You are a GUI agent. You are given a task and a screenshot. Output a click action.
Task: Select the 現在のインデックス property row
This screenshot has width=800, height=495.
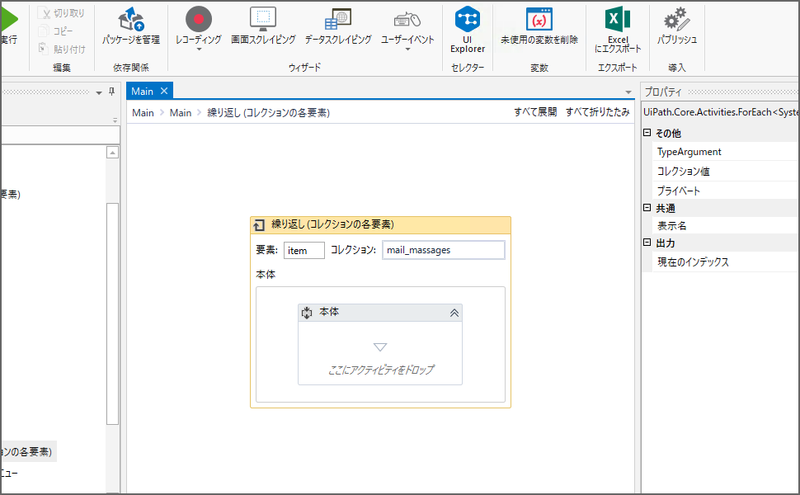click(x=726, y=262)
